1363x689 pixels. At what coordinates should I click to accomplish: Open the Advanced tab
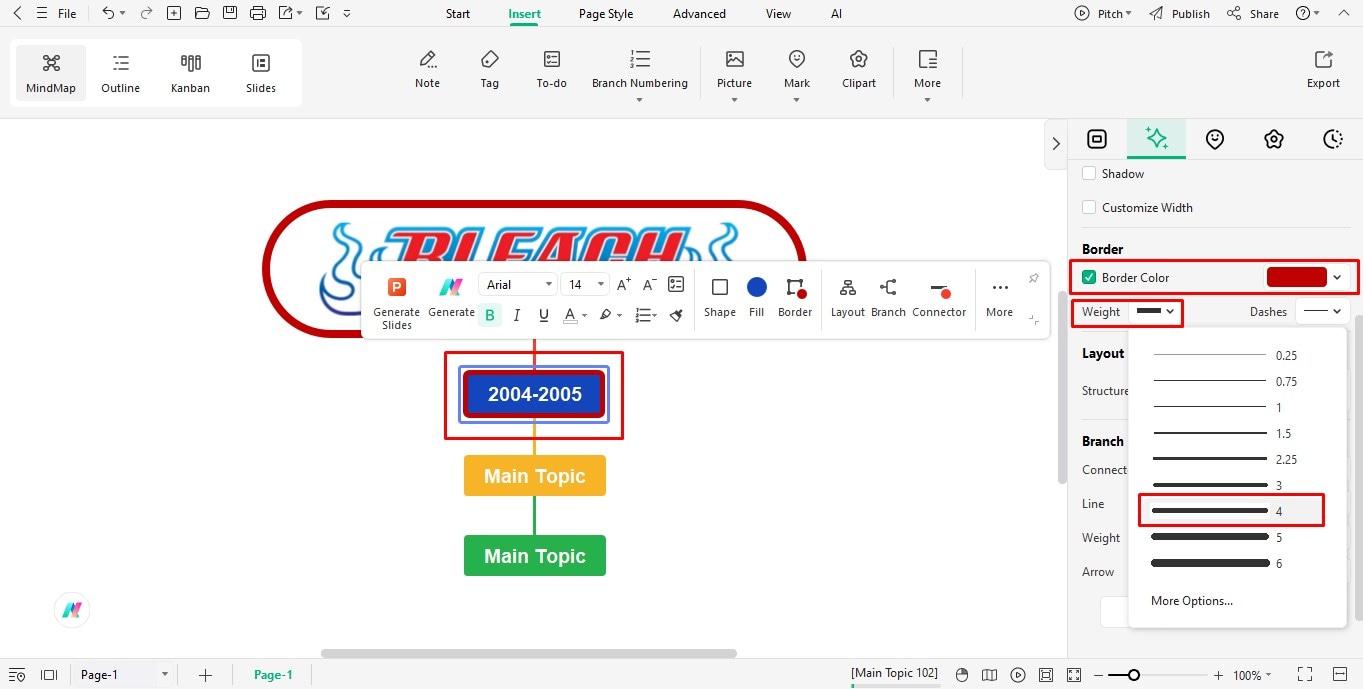(x=699, y=14)
